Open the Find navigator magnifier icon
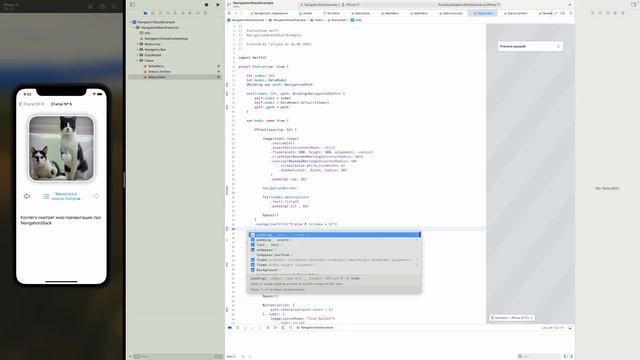This screenshot has height=360, width=640. click(168, 13)
